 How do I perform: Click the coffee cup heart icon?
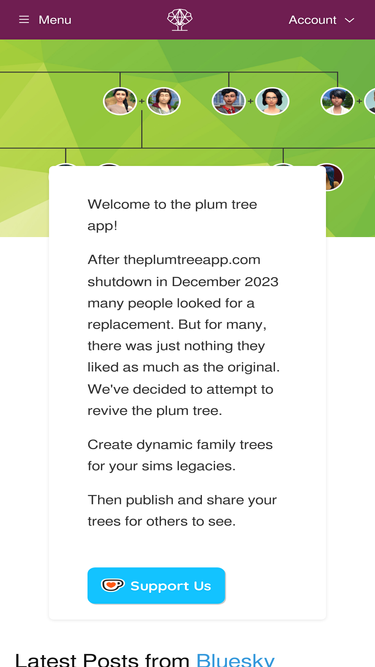click(113, 585)
